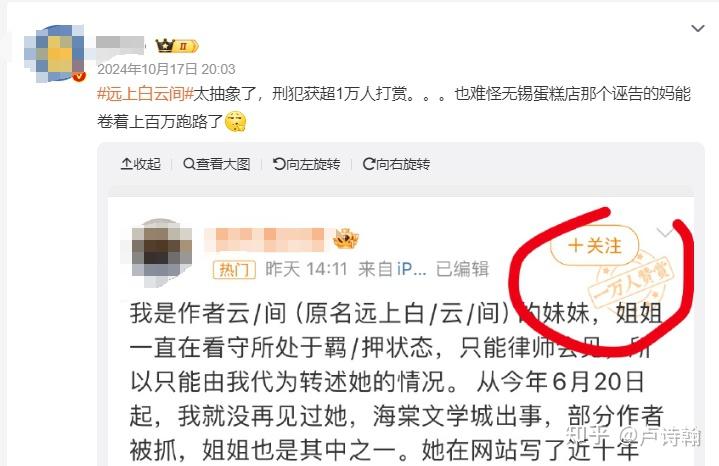Click the crown level II membership badge
Screen dimensions: 719x466
pos(177,46)
